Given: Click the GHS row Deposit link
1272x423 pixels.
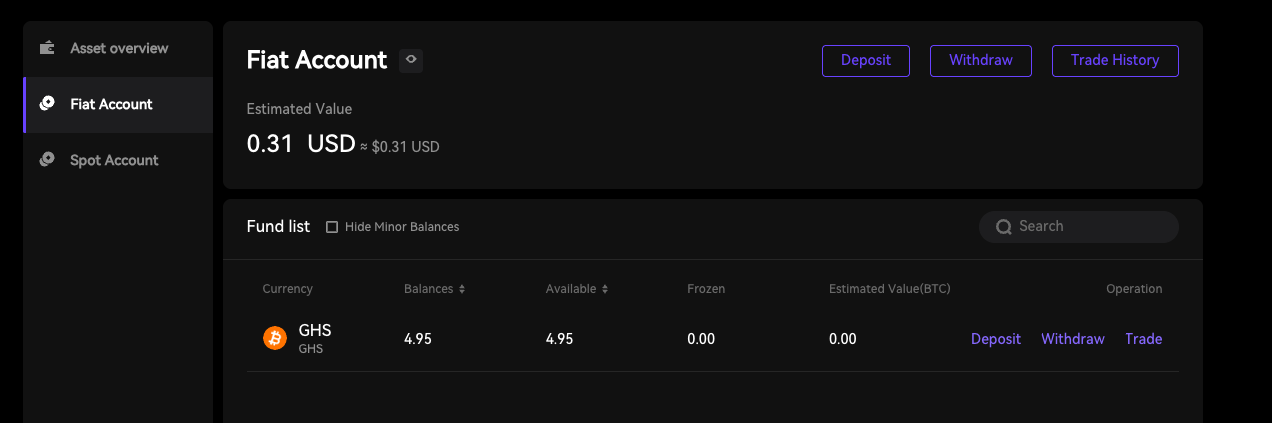Looking at the screenshot, I should 995,339.
